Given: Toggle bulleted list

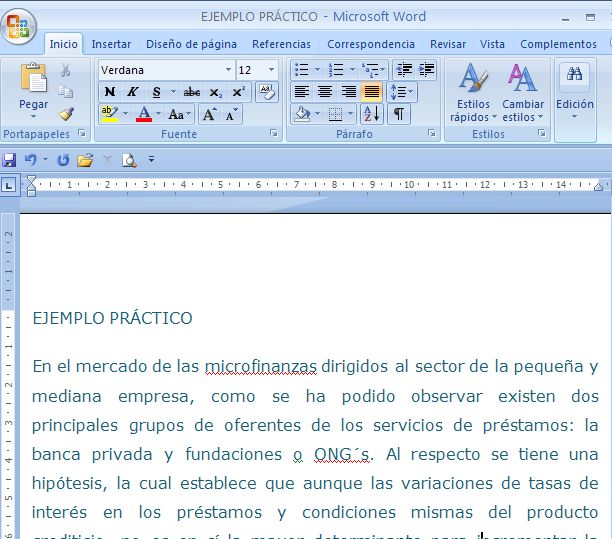Looking at the screenshot, I should 302,70.
